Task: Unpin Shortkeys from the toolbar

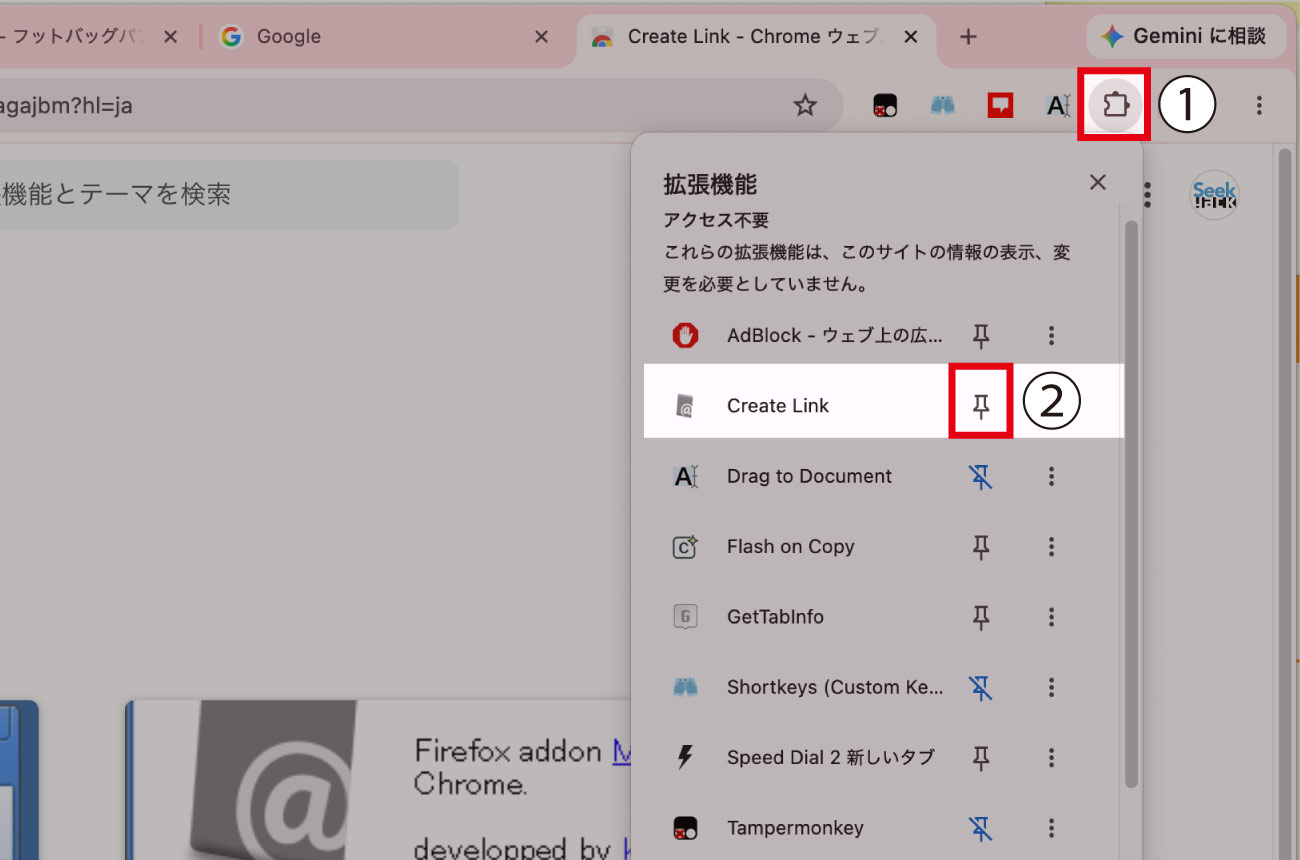Action: click(981, 687)
